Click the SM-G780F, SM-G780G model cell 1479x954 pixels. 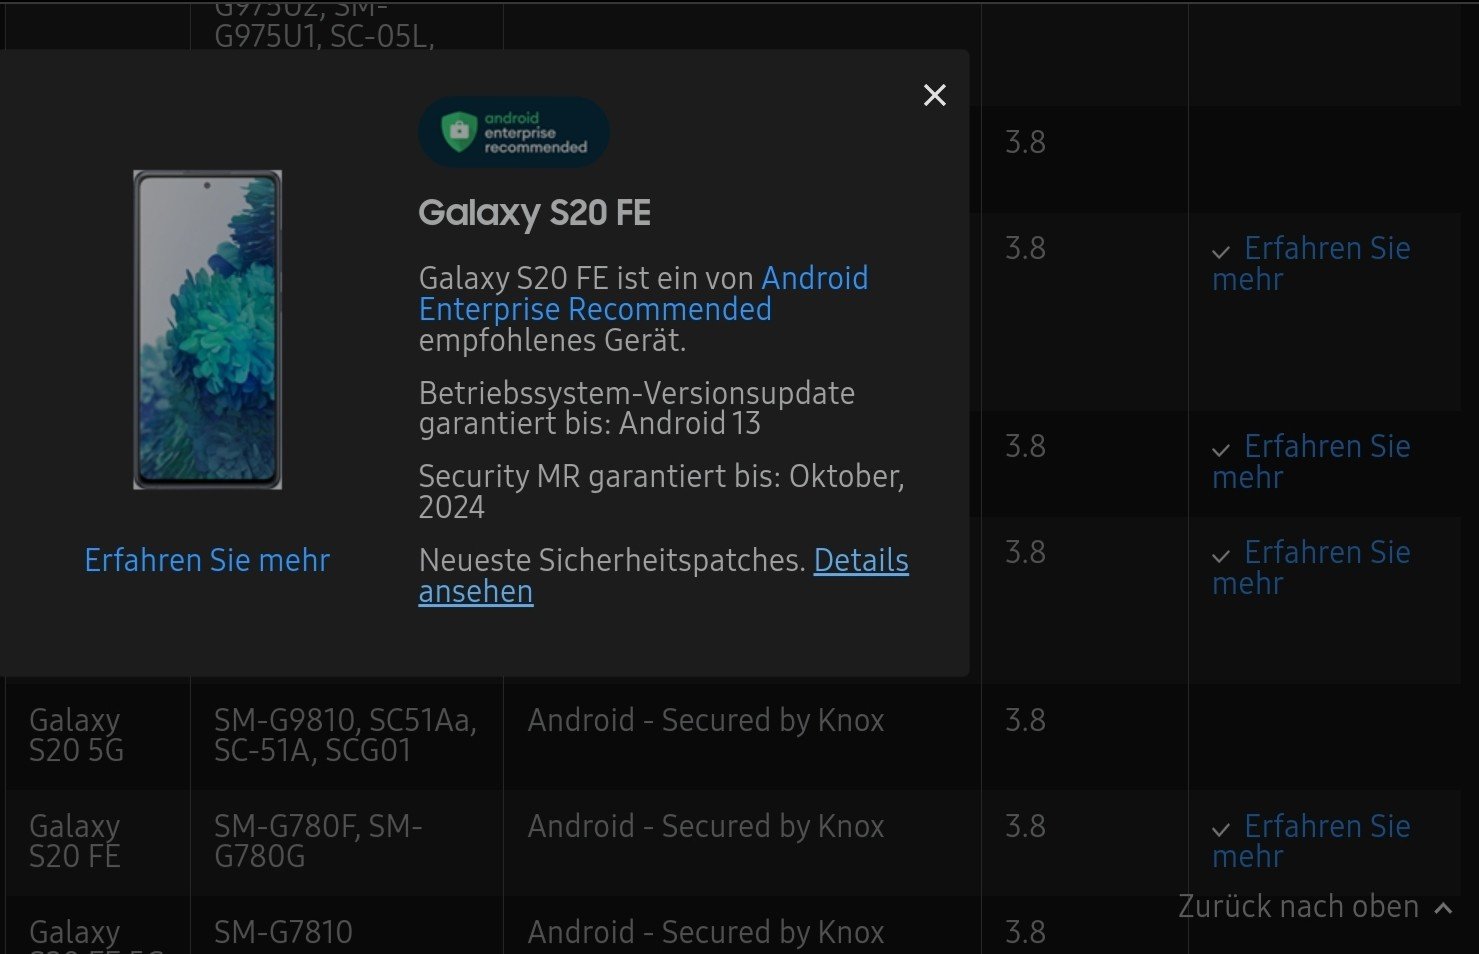pyautogui.click(x=318, y=841)
